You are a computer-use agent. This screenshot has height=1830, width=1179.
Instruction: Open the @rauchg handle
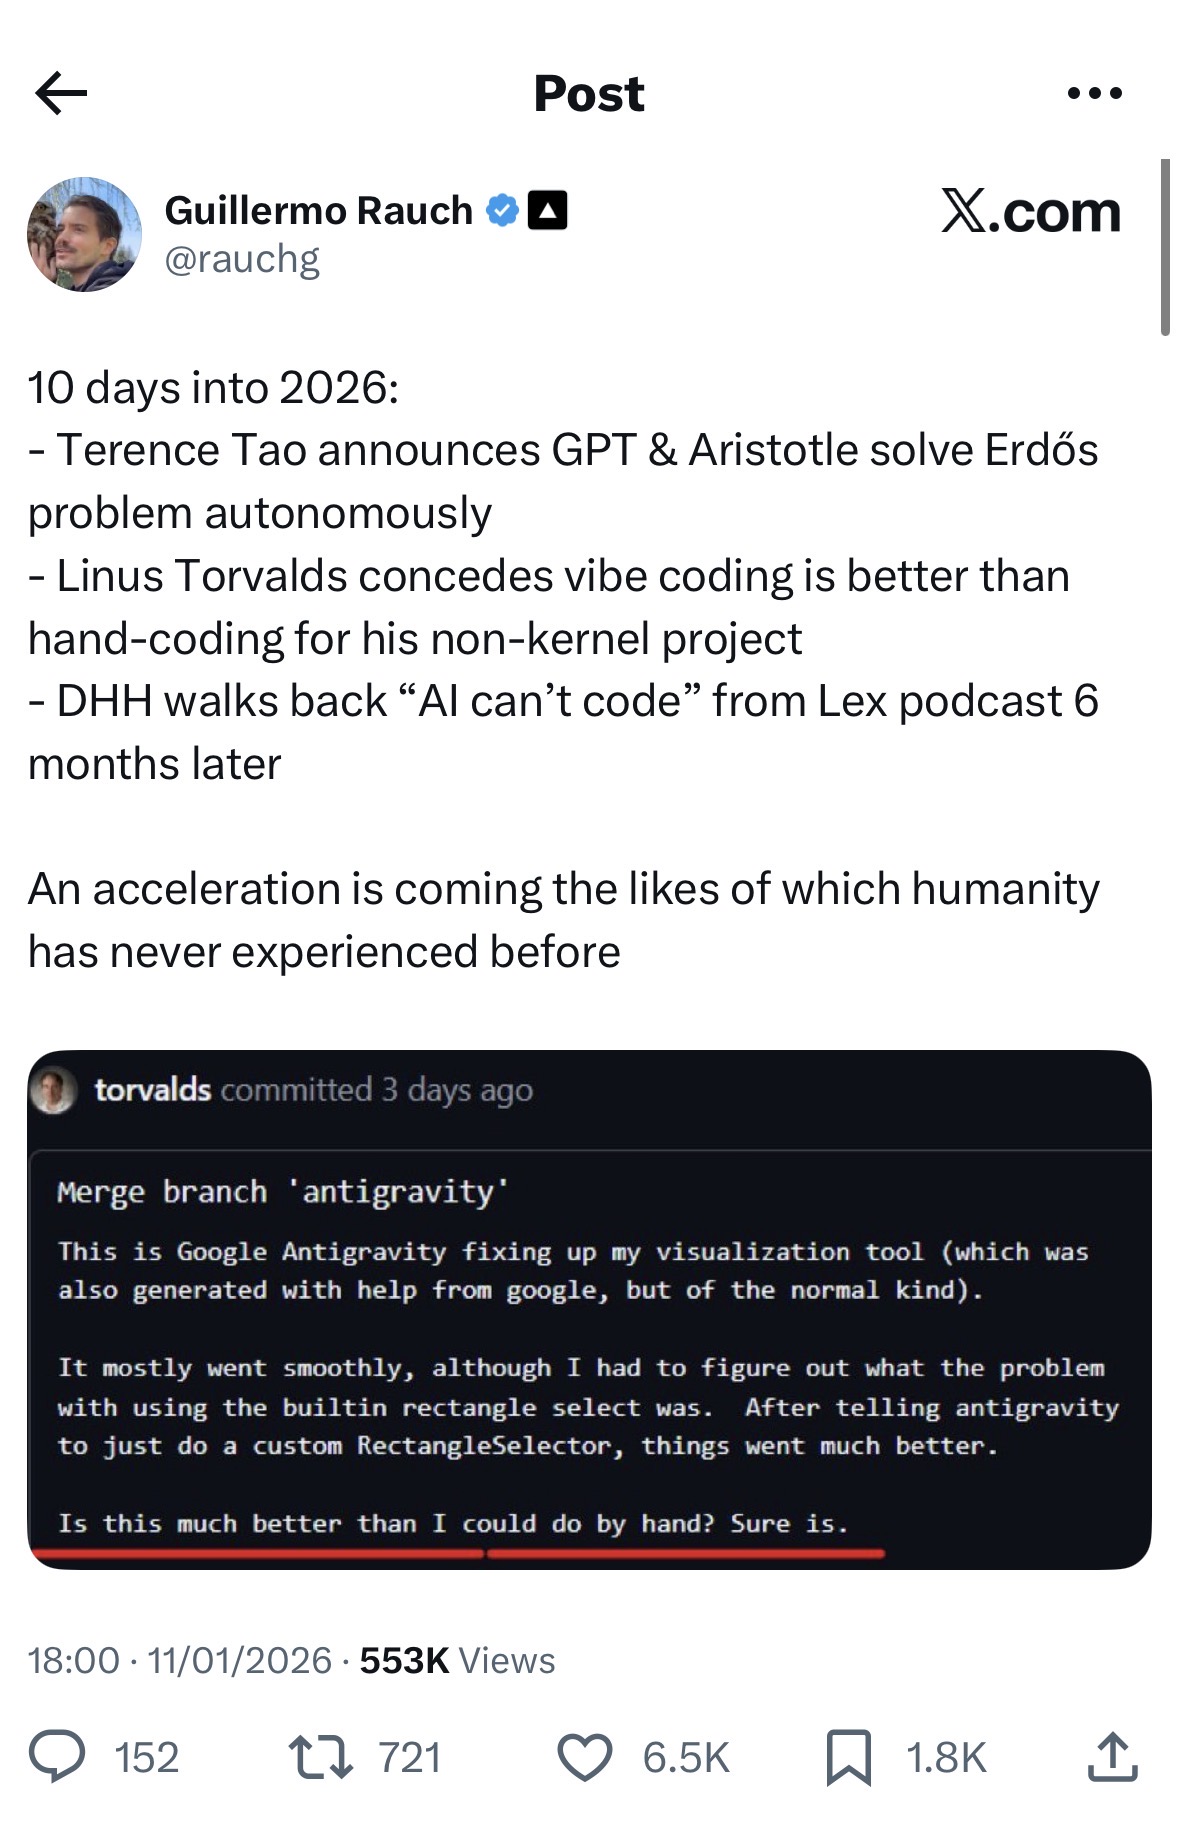point(242,259)
